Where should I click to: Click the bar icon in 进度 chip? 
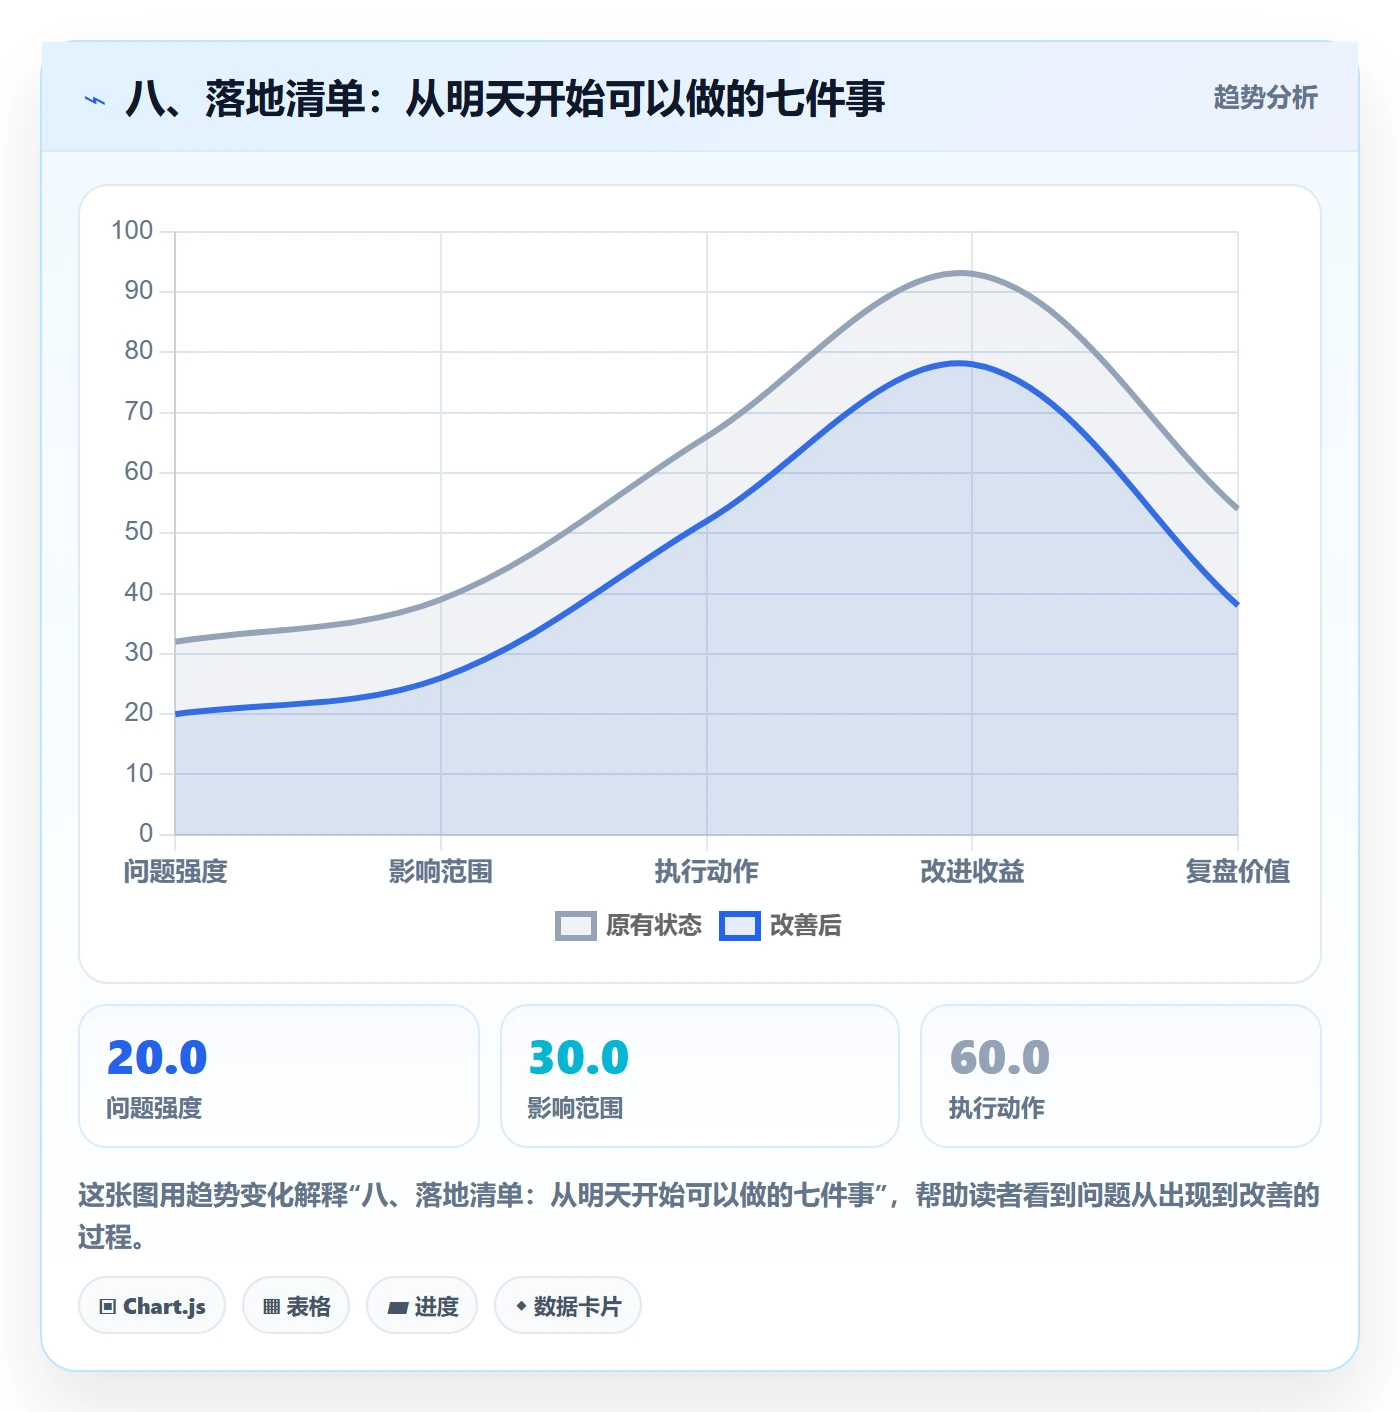click(398, 1307)
